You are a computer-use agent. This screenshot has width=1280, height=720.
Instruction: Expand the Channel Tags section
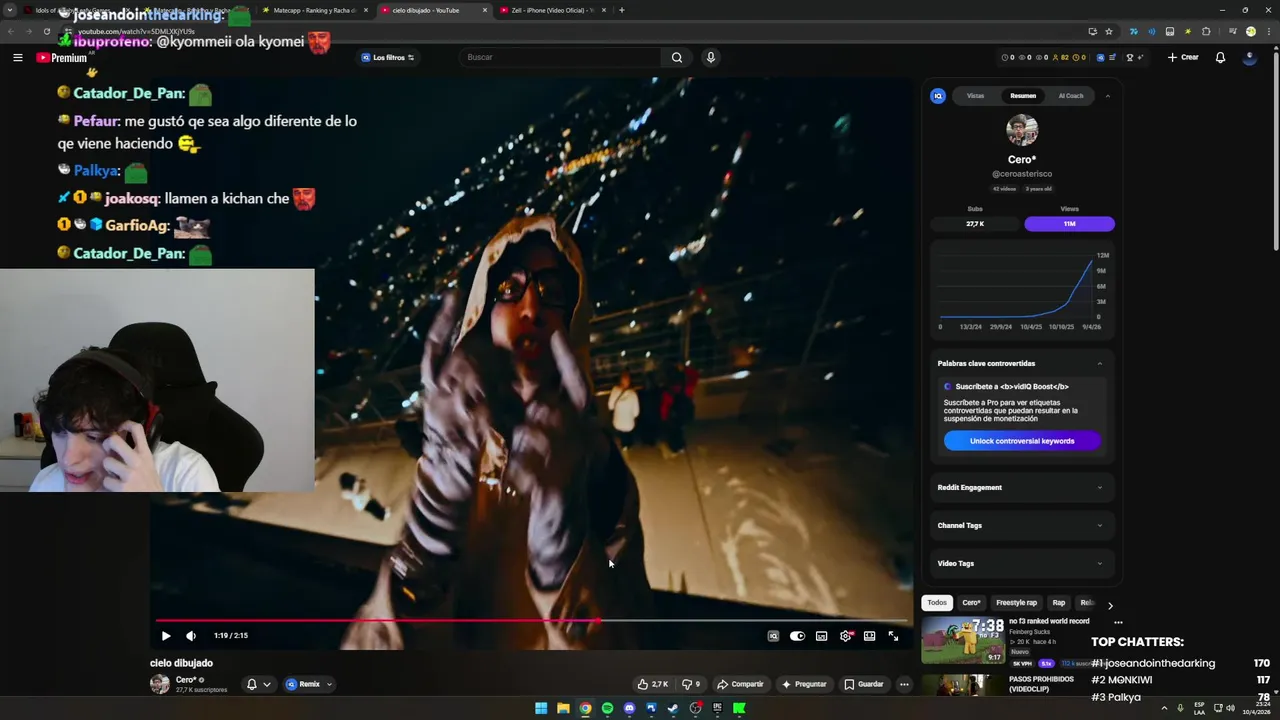(1020, 526)
